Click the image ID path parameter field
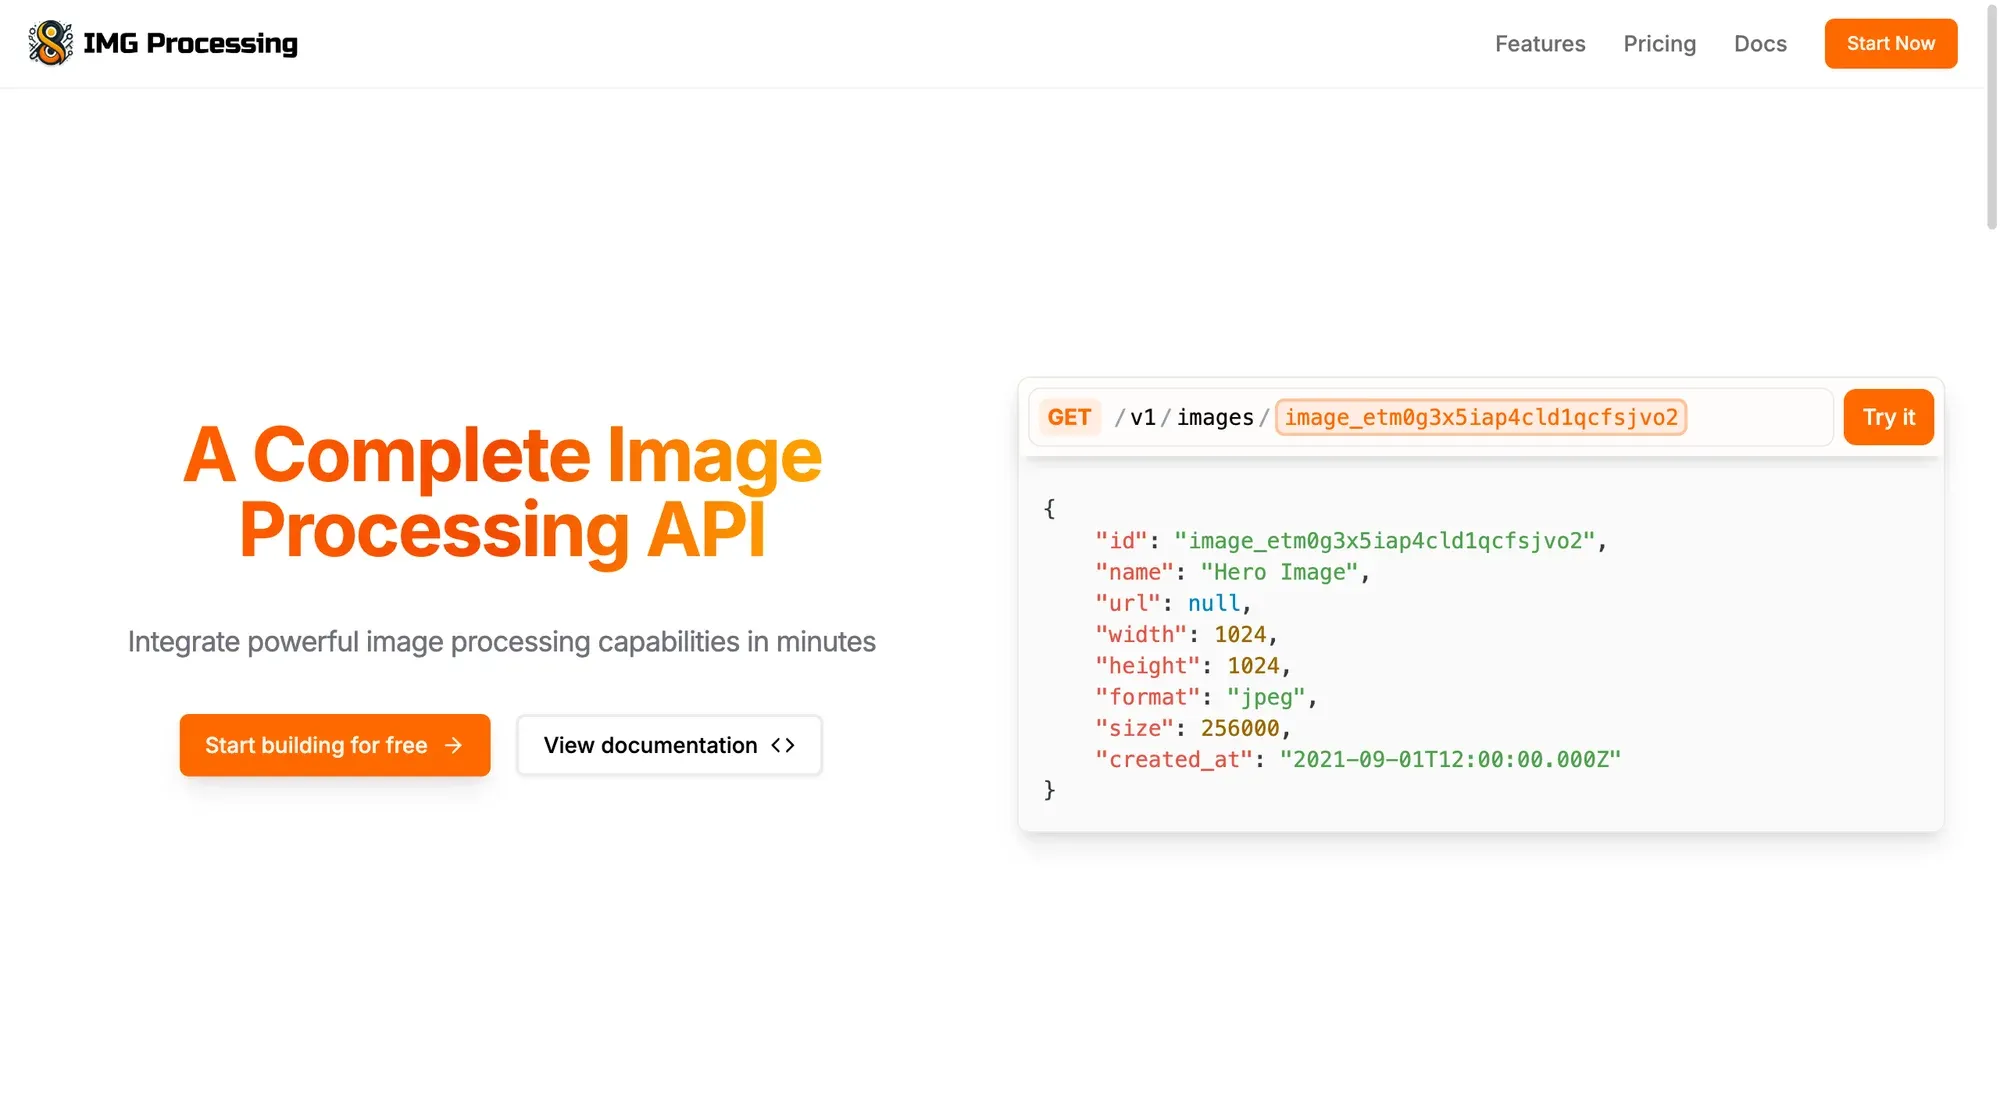 tap(1481, 417)
